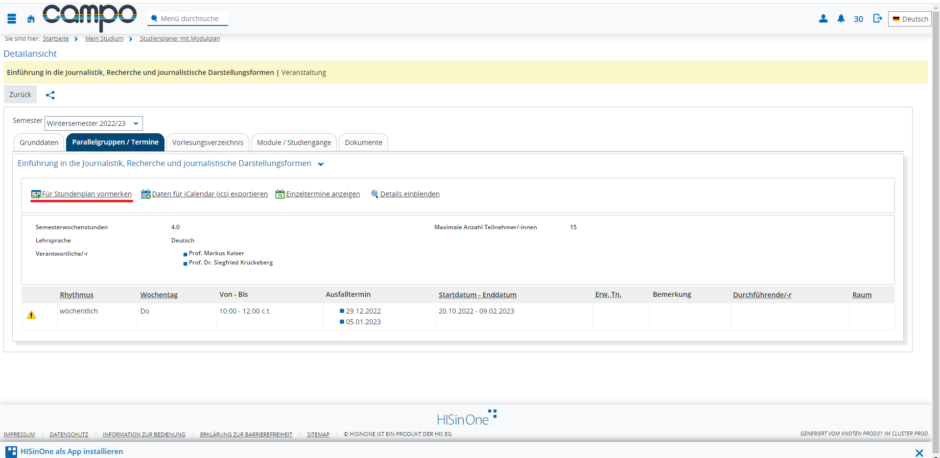Click Für Stundenplan vormerken link
940x458 pixels.
86,193
